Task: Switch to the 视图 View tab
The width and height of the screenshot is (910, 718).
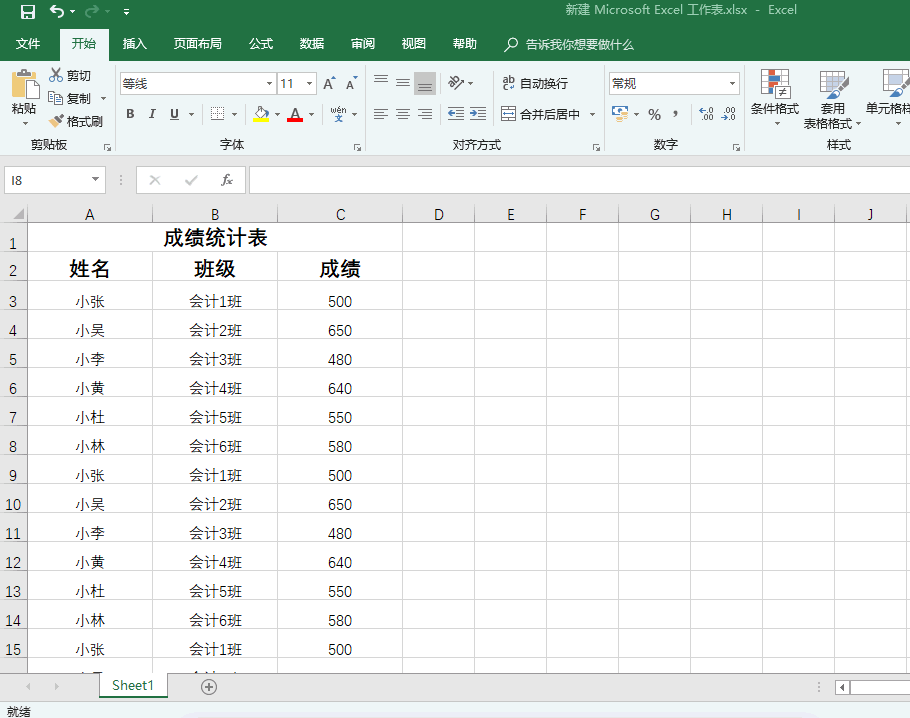Action: click(x=414, y=44)
